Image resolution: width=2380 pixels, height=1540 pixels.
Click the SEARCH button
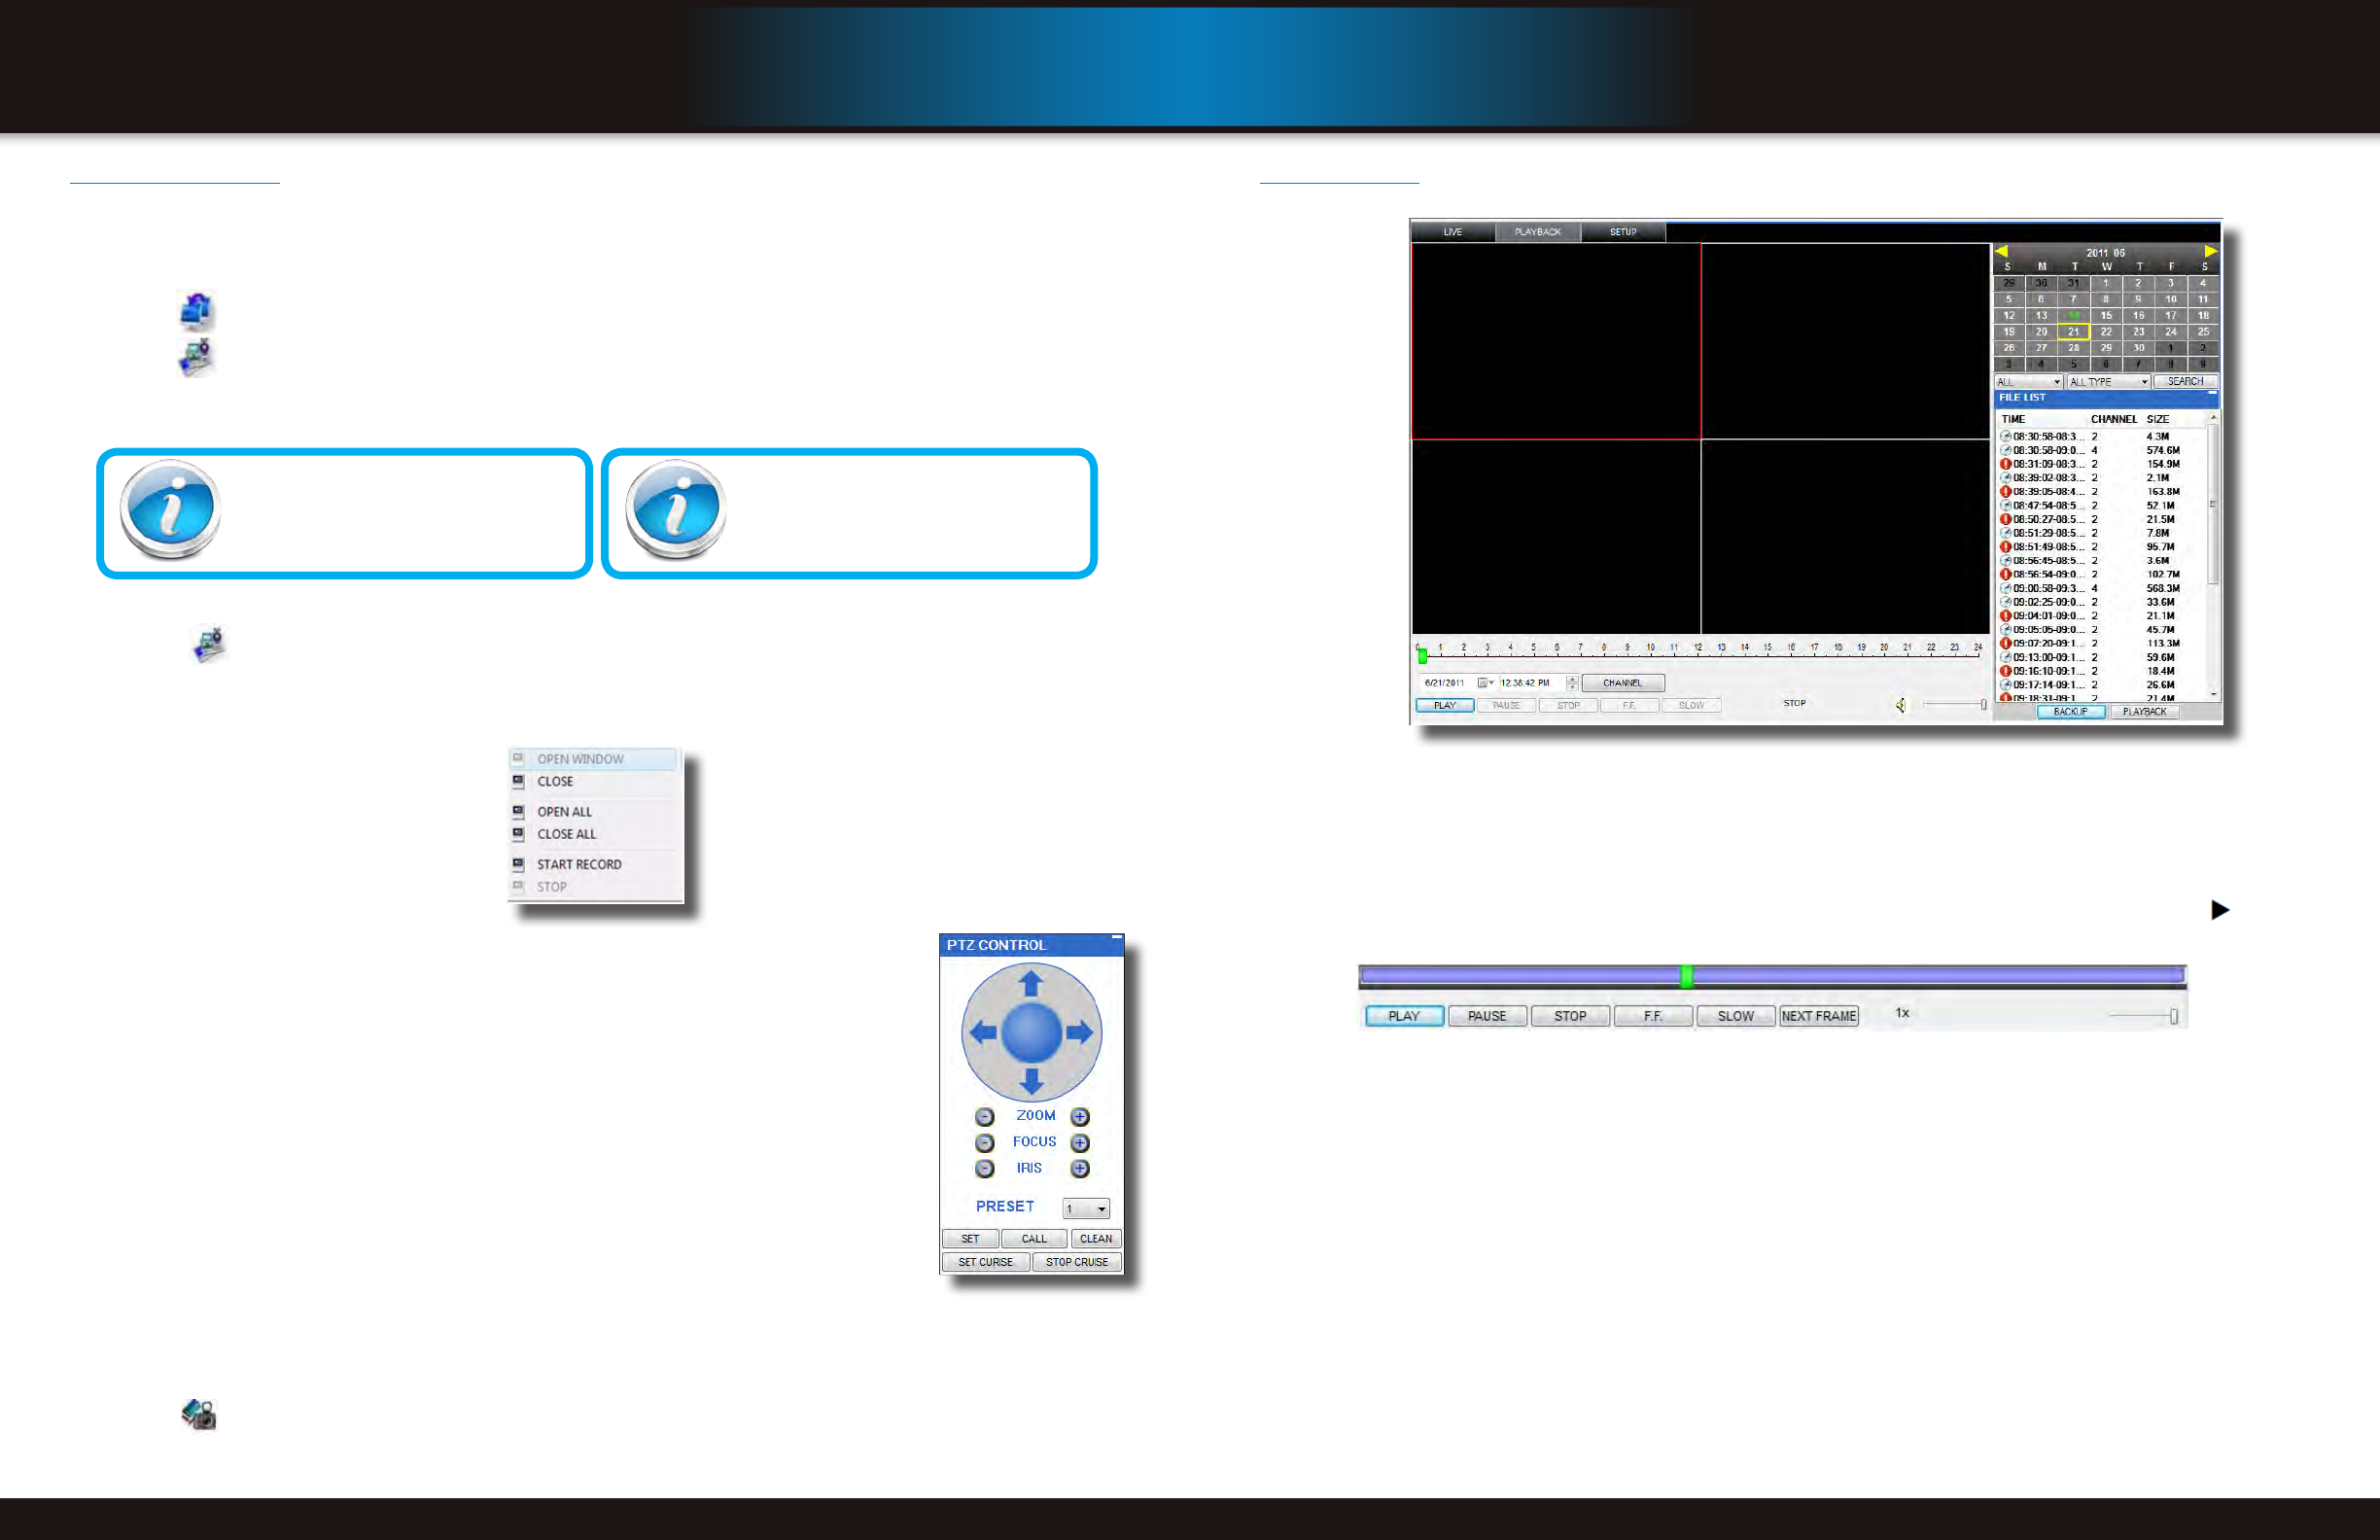click(x=2185, y=382)
